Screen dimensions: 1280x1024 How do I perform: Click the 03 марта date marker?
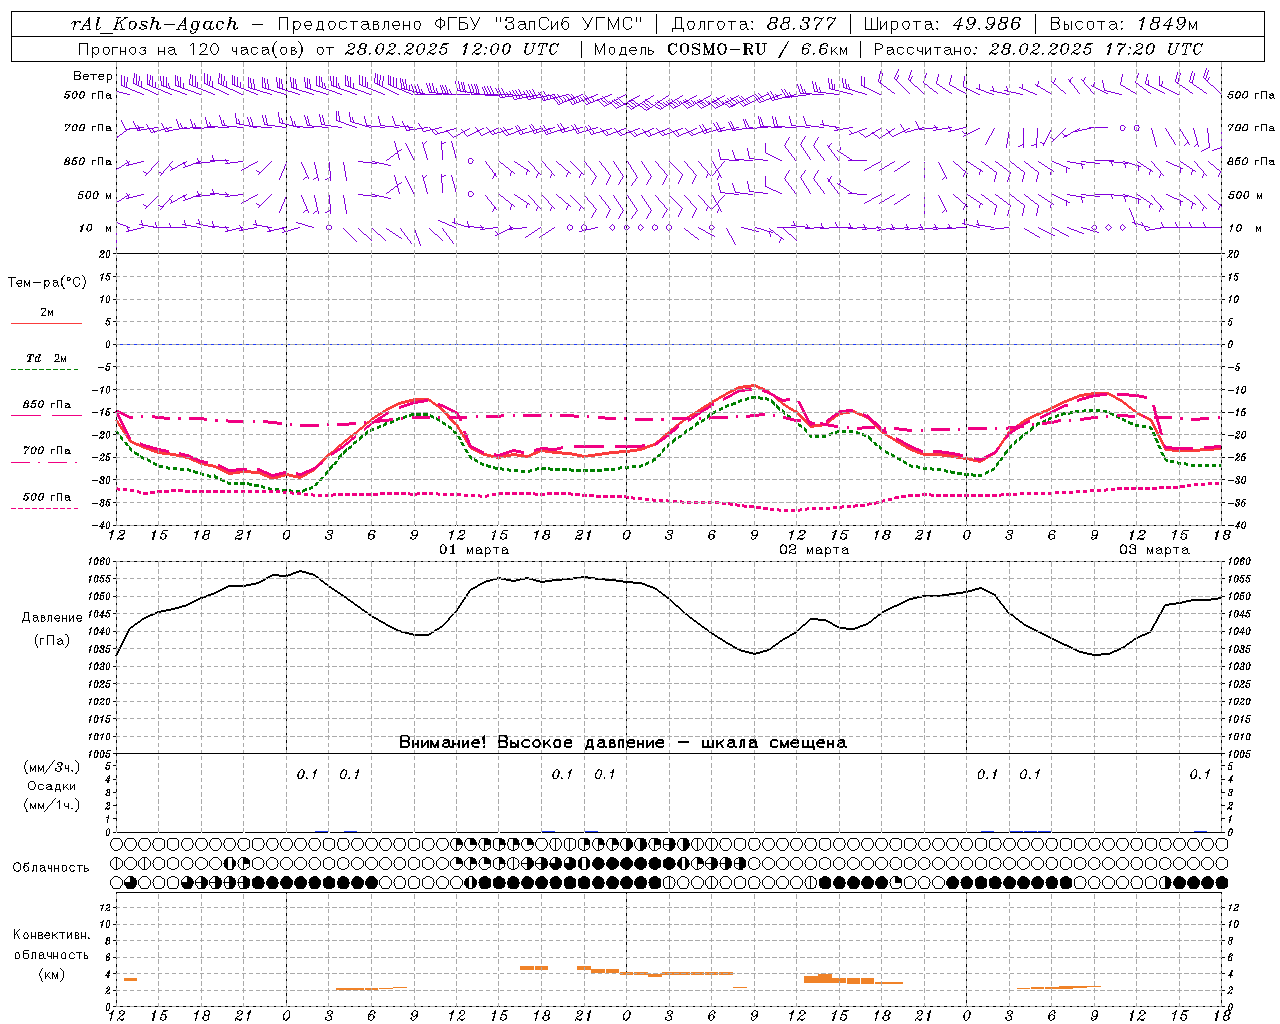(x=1153, y=550)
